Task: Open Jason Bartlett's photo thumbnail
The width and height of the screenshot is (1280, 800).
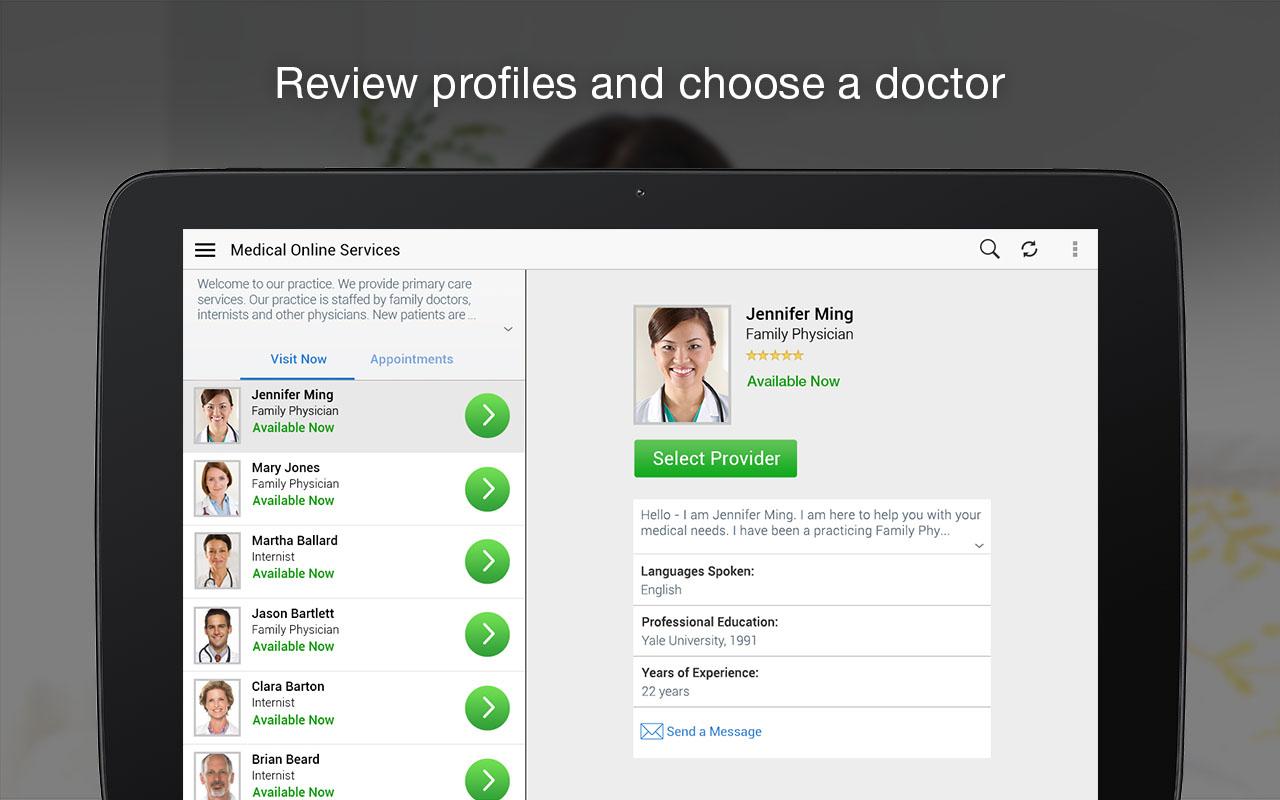Action: 217,634
